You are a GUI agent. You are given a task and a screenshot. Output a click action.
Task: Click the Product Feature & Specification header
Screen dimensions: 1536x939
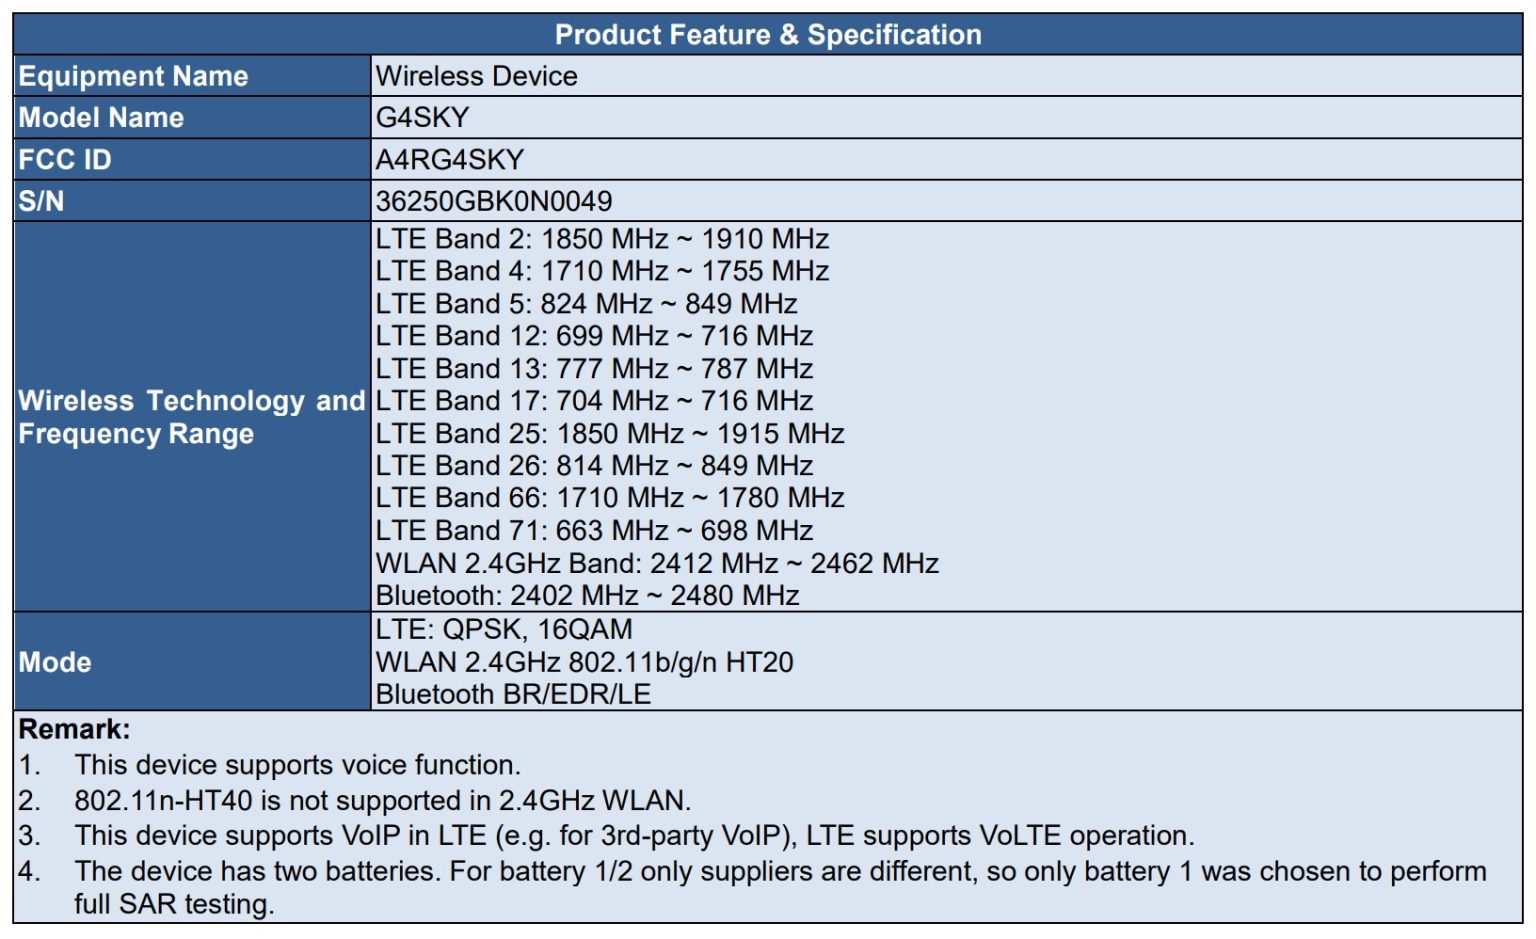[767, 35]
